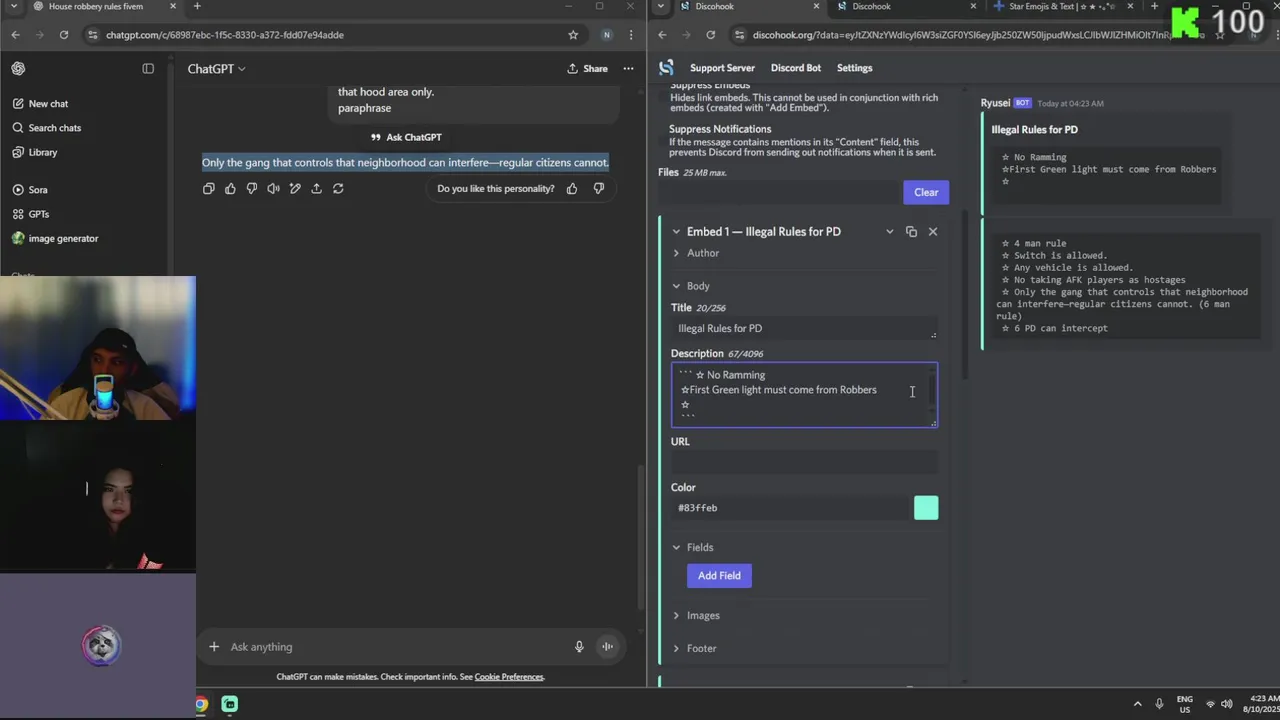Open the green taskbar app icon
Screen dimensions: 1280x720
point(230,704)
